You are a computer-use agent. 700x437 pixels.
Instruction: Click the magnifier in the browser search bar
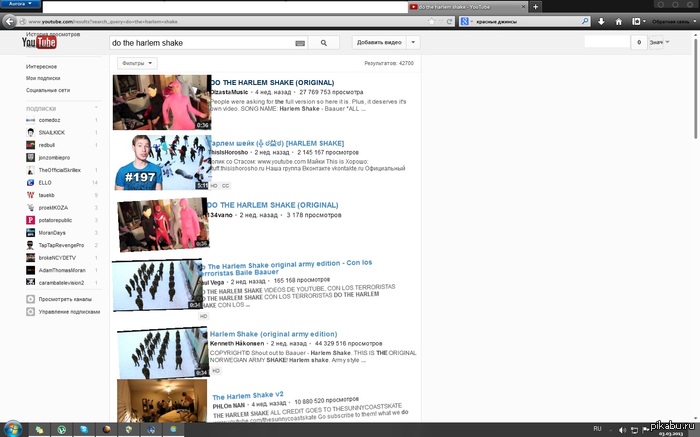[585, 21]
